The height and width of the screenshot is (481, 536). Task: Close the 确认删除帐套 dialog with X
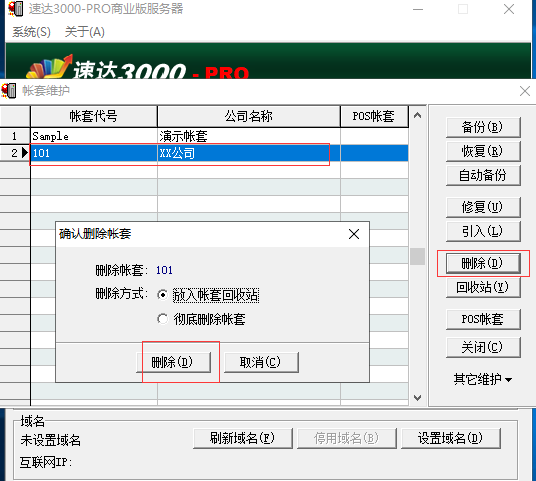click(354, 234)
